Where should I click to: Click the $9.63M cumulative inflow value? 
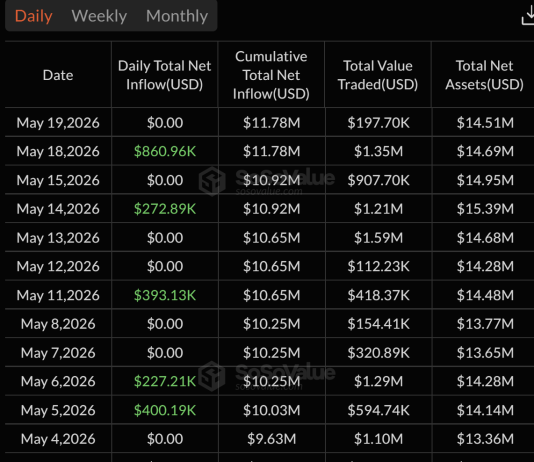(x=271, y=439)
